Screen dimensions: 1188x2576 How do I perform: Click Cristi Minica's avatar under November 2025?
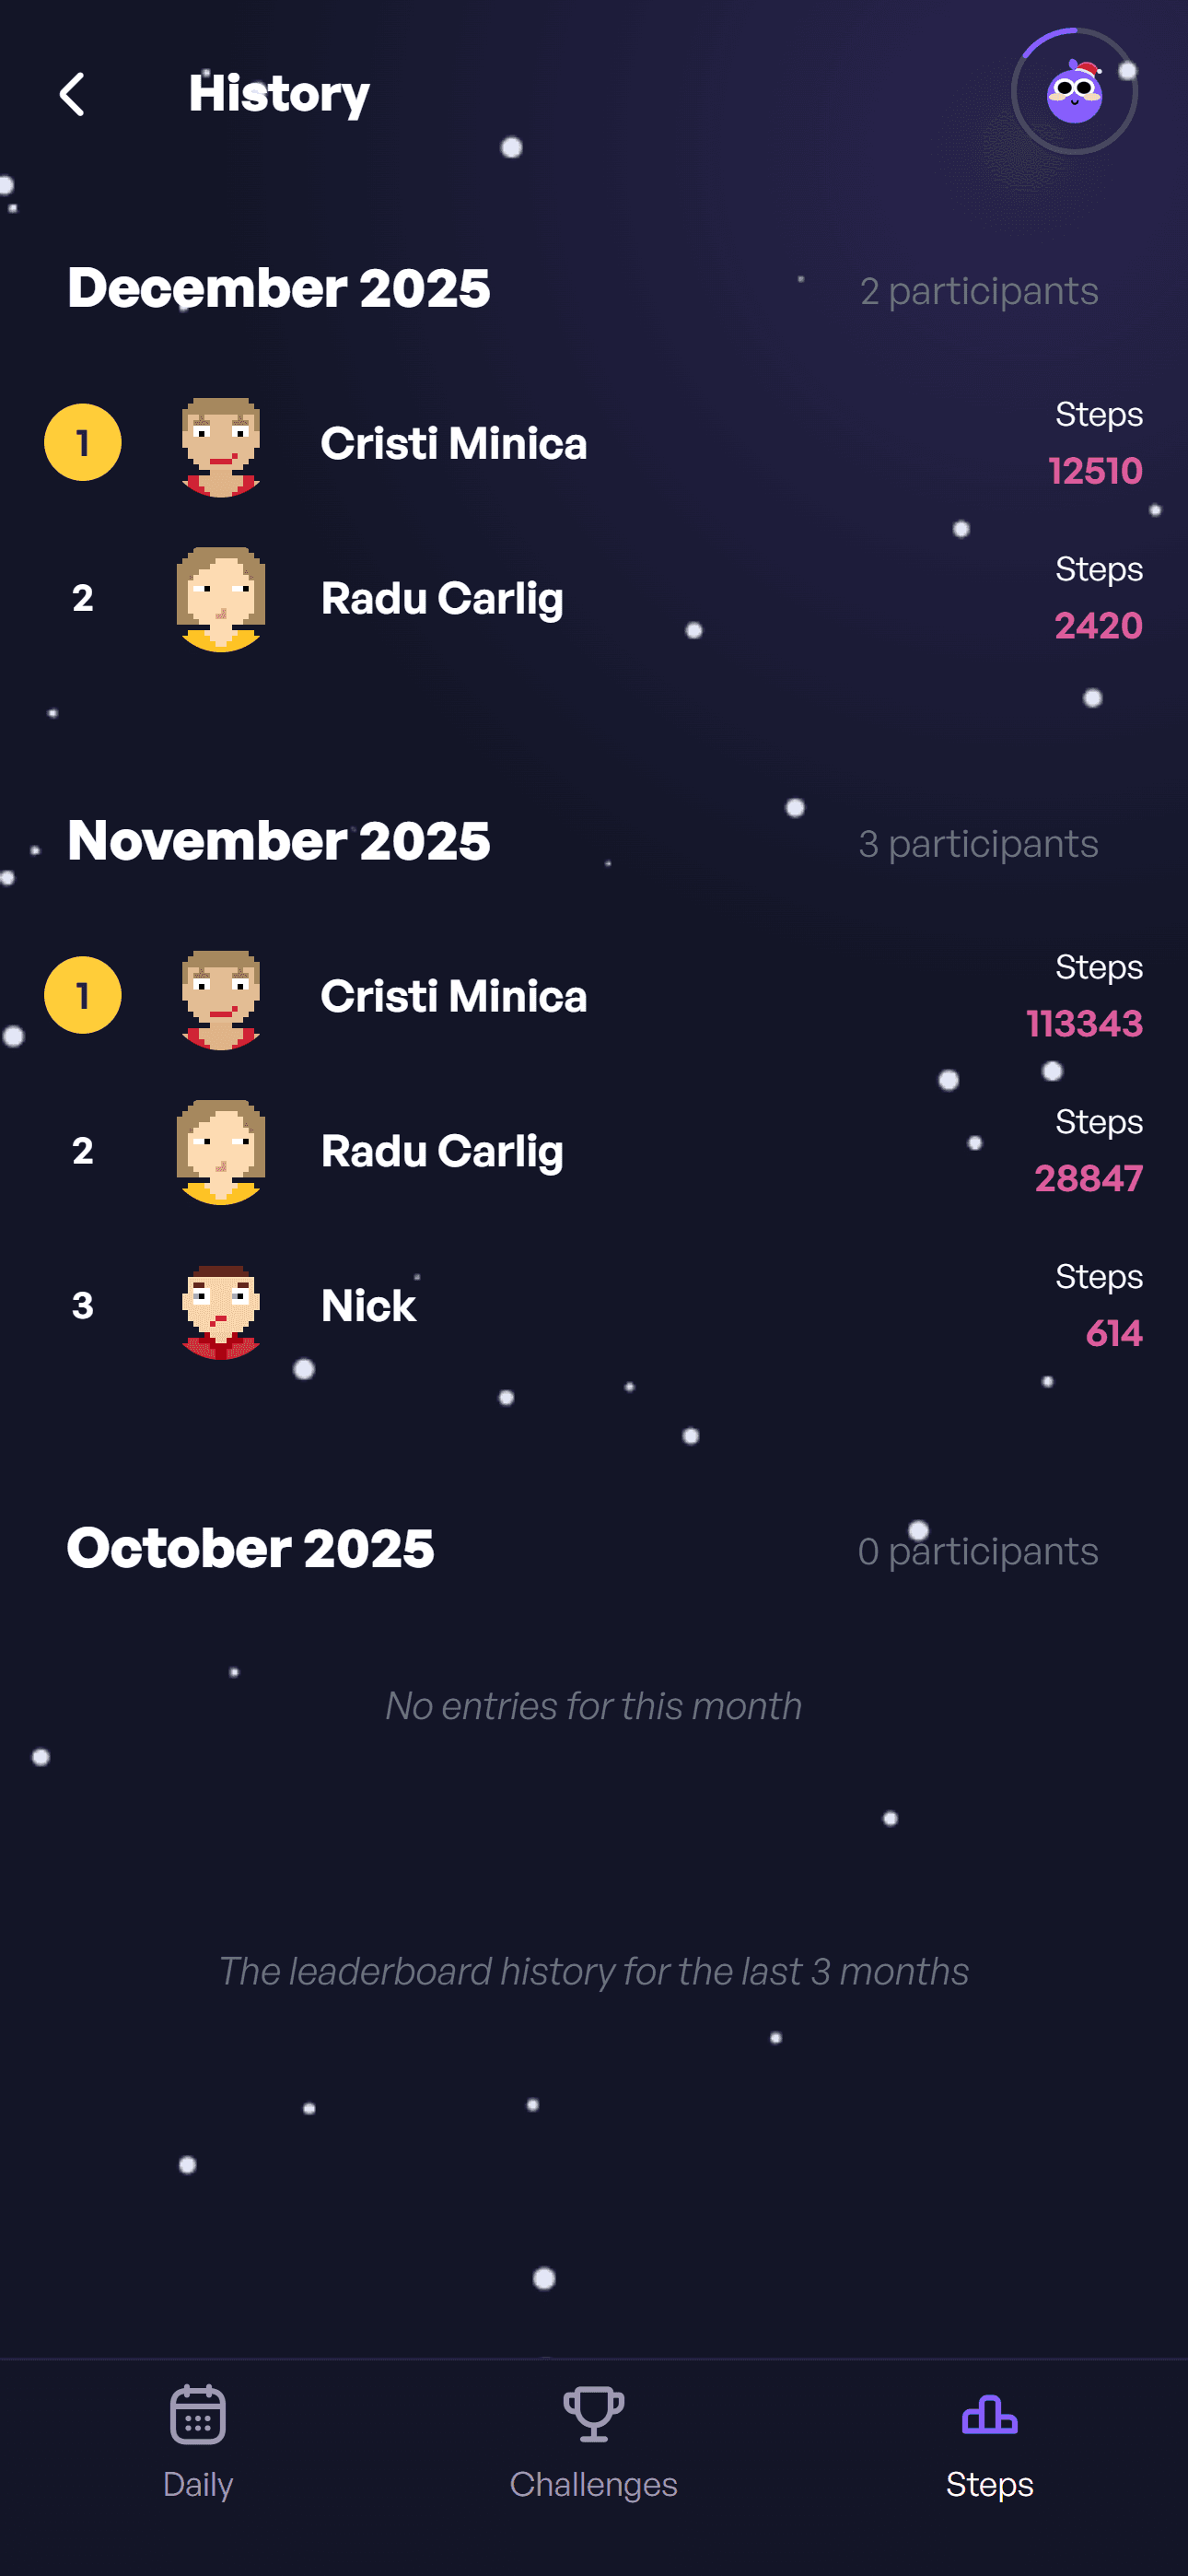221,997
